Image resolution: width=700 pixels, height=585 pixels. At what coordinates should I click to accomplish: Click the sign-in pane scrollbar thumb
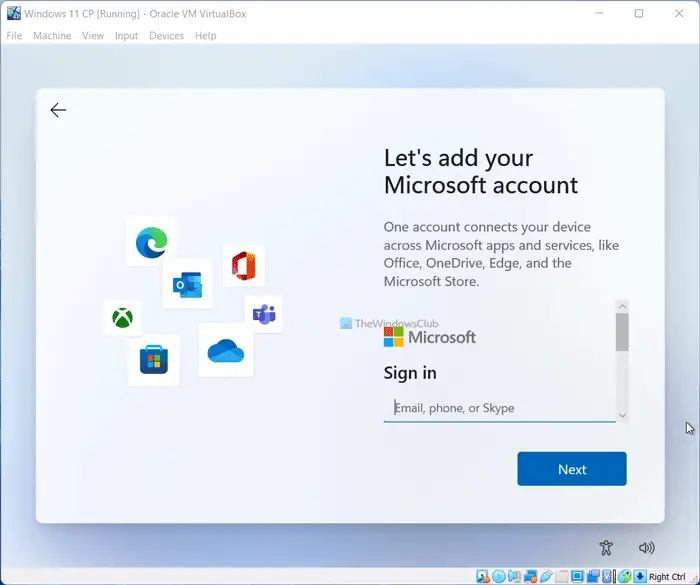coord(622,332)
